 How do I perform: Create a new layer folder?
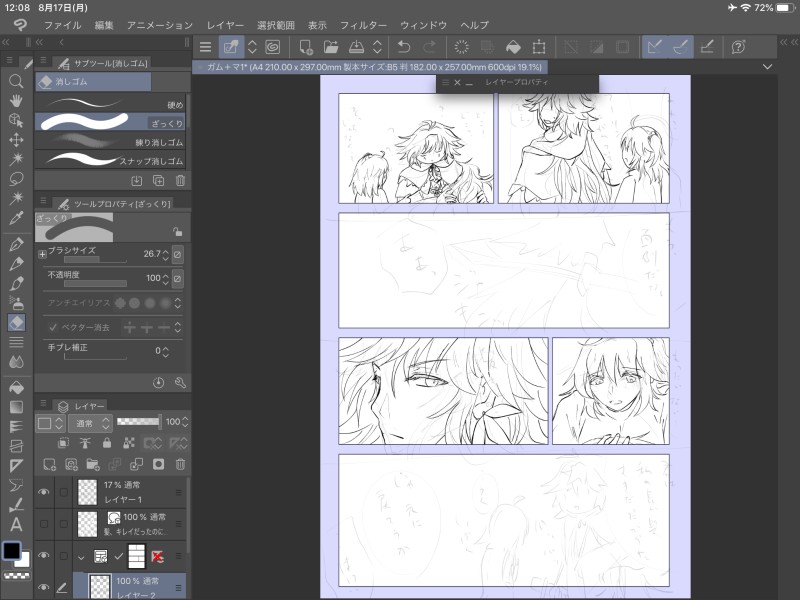(93, 464)
